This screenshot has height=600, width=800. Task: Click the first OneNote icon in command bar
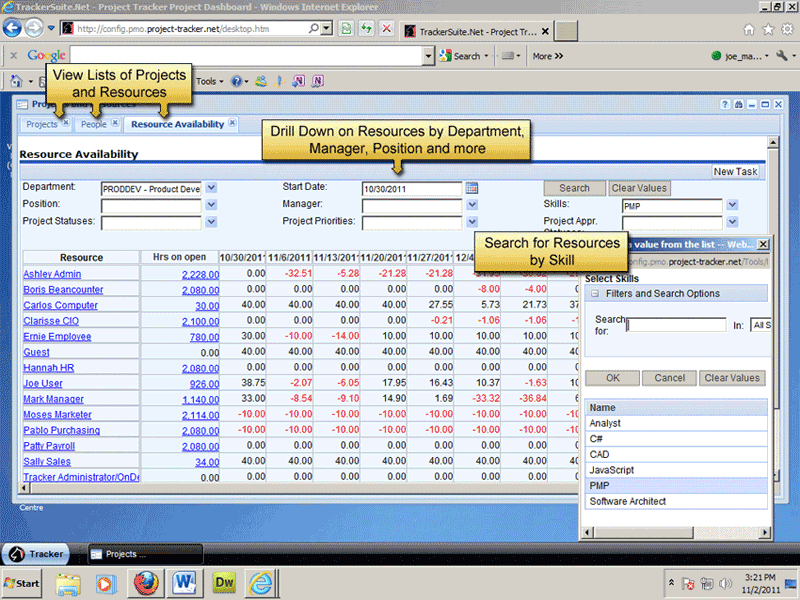coord(298,81)
